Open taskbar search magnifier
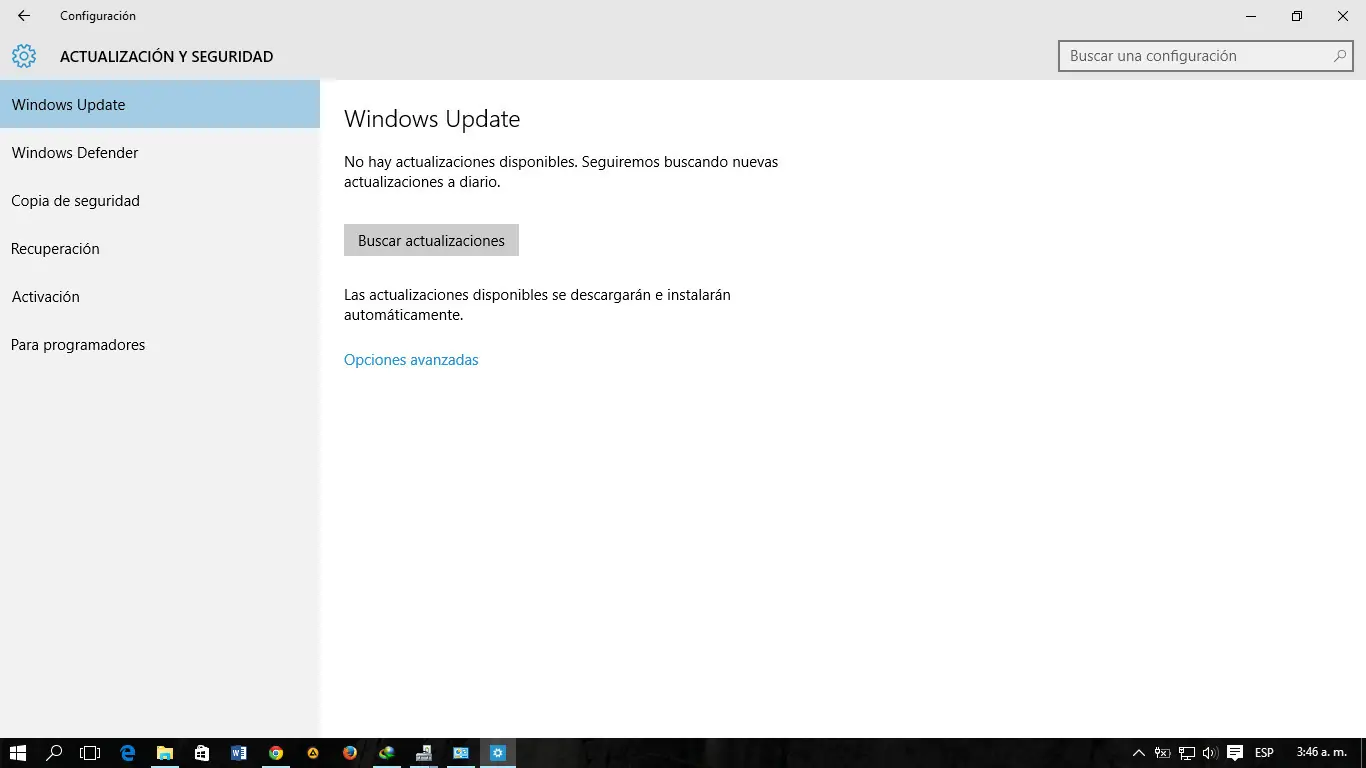Screen dimensions: 1366x768 coord(55,753)
